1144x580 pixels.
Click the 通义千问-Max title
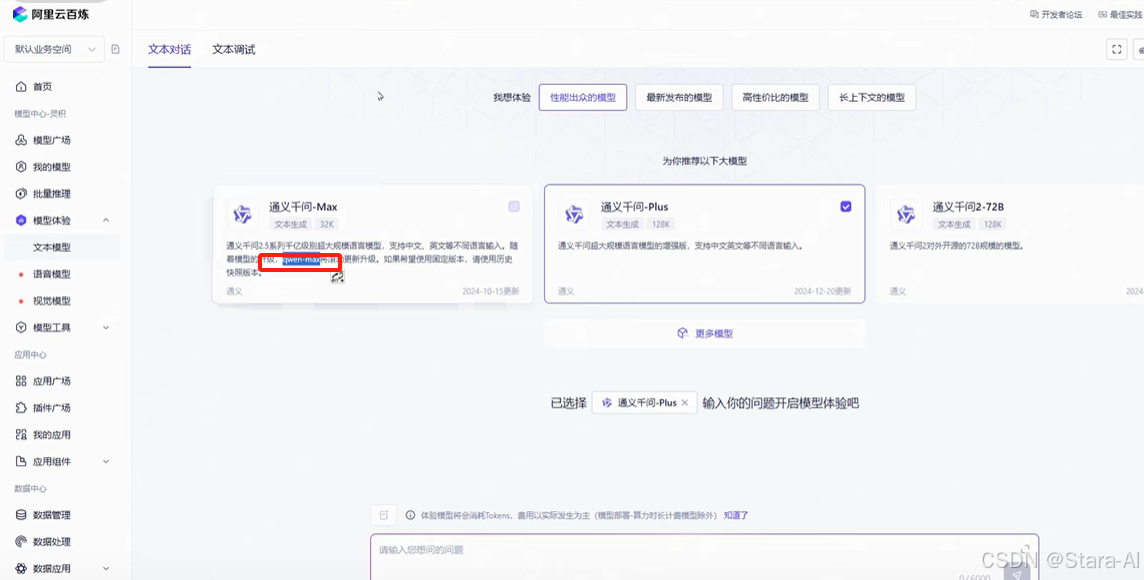pyautogui.click(x=304, y=207)
